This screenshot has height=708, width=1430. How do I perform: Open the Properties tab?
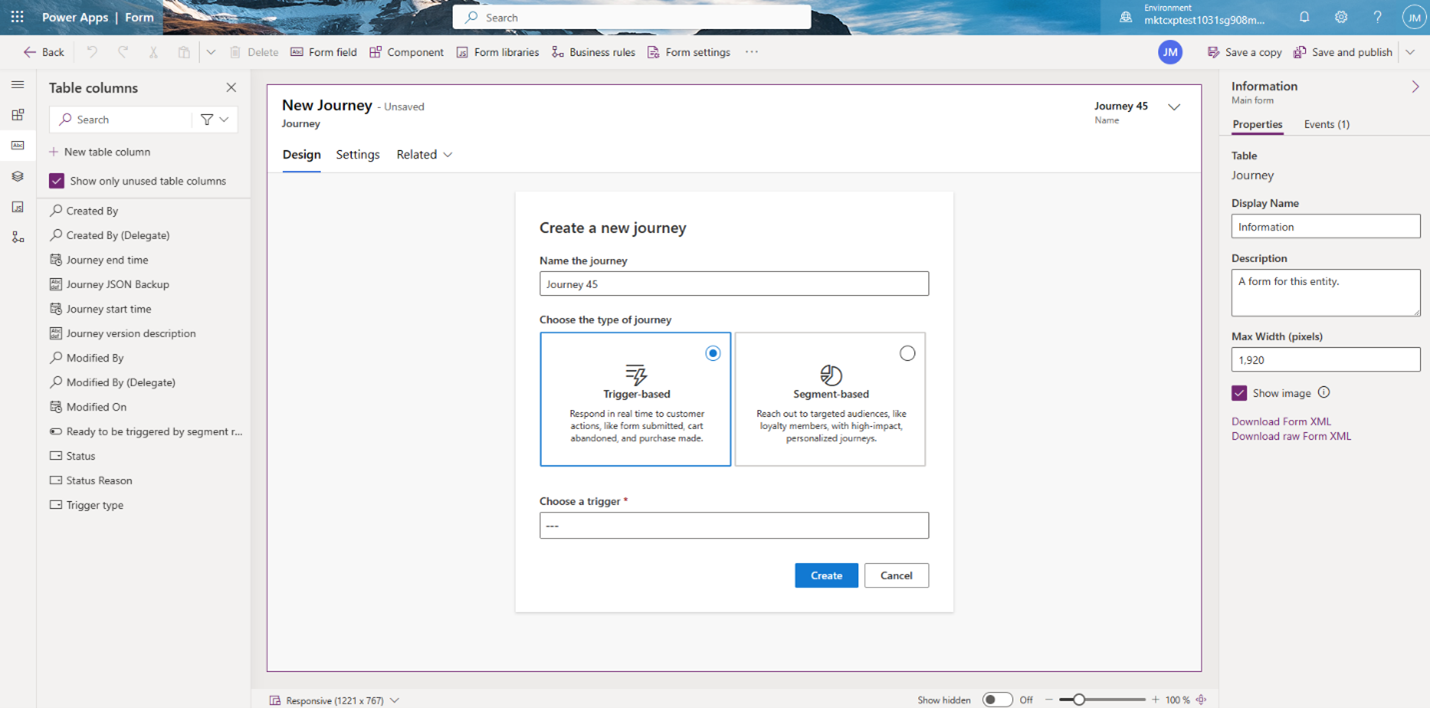tap(1257, 125)
